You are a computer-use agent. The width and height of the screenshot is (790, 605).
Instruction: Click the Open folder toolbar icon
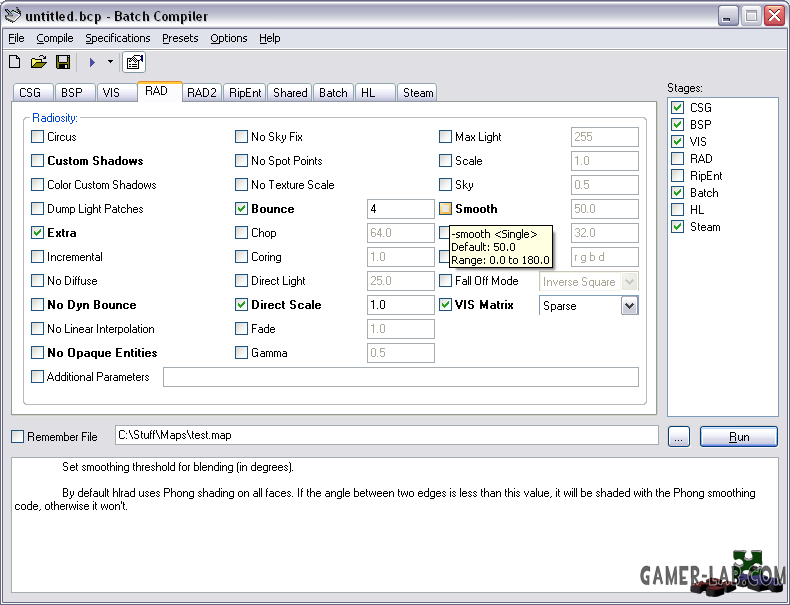[x=38, y=62]
